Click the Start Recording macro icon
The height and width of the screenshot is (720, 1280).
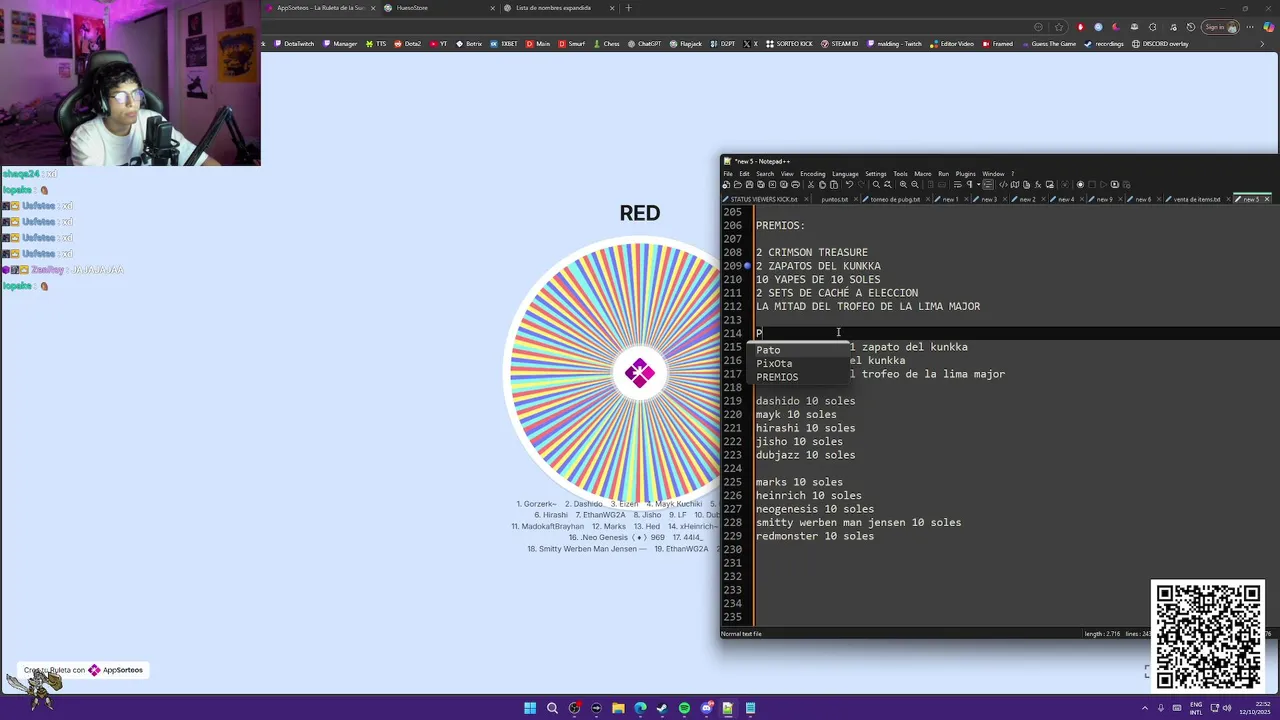1080,184
